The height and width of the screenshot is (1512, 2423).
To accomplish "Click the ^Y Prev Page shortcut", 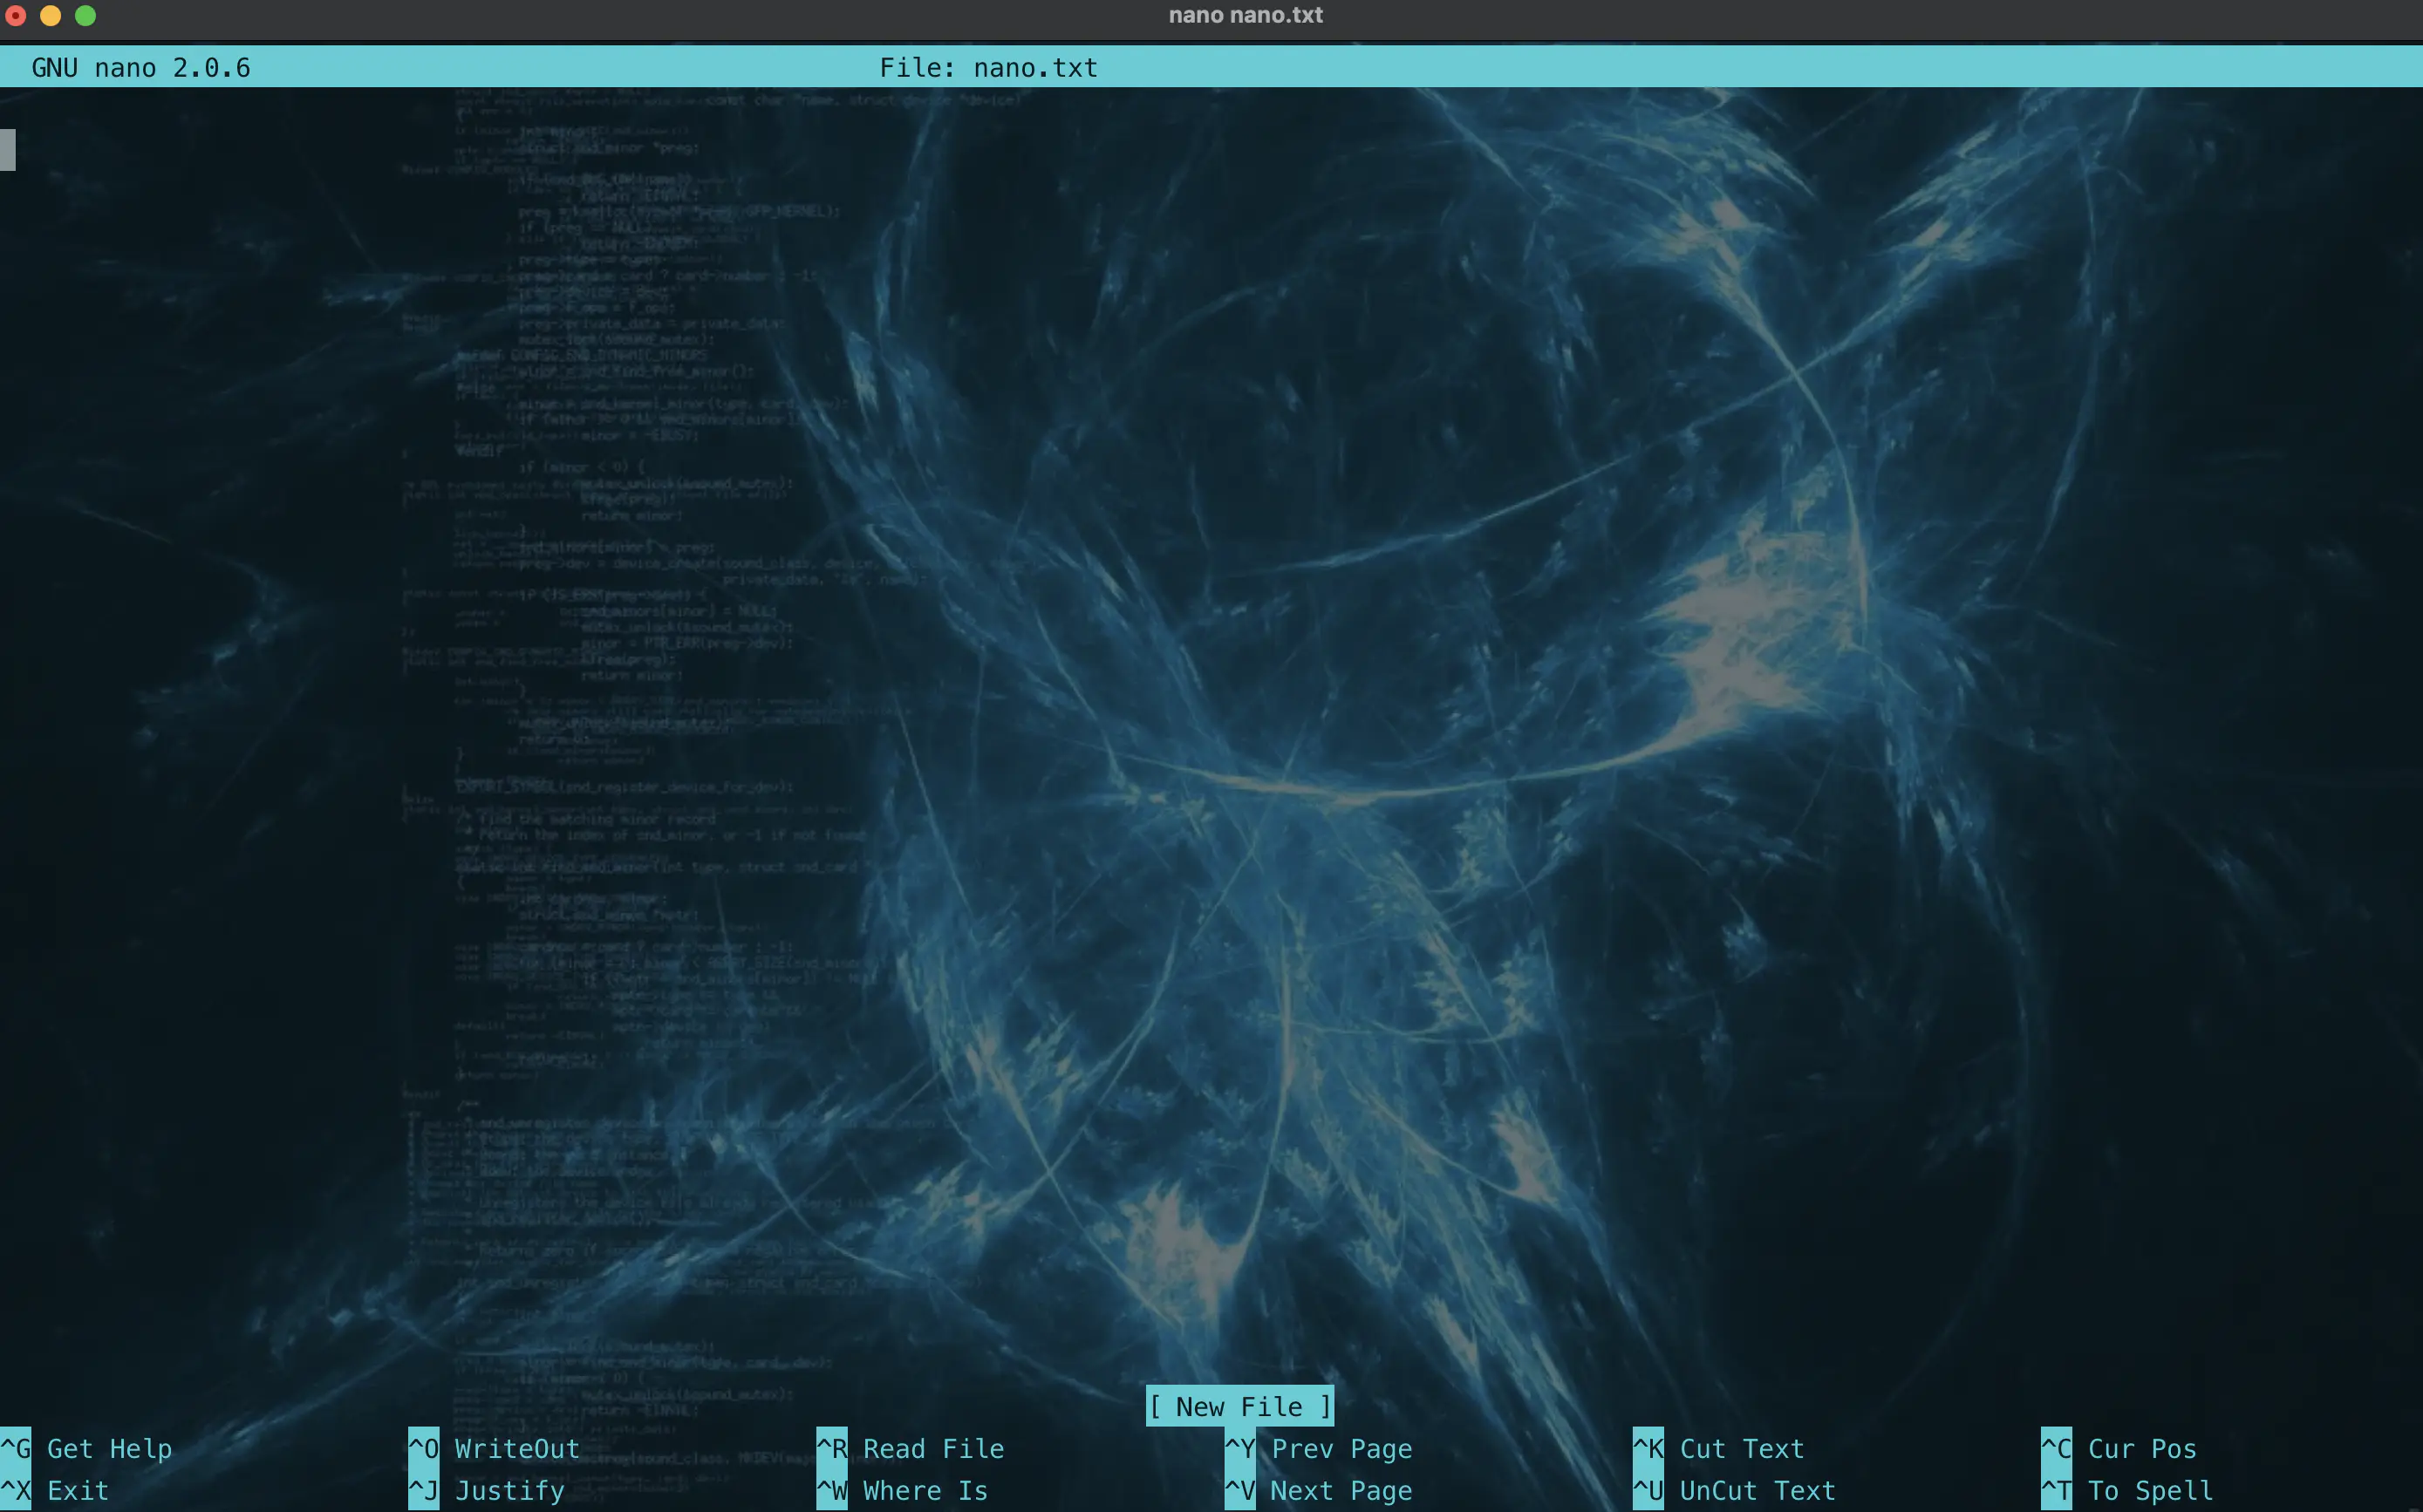I will click(x=1318, y=1448).
